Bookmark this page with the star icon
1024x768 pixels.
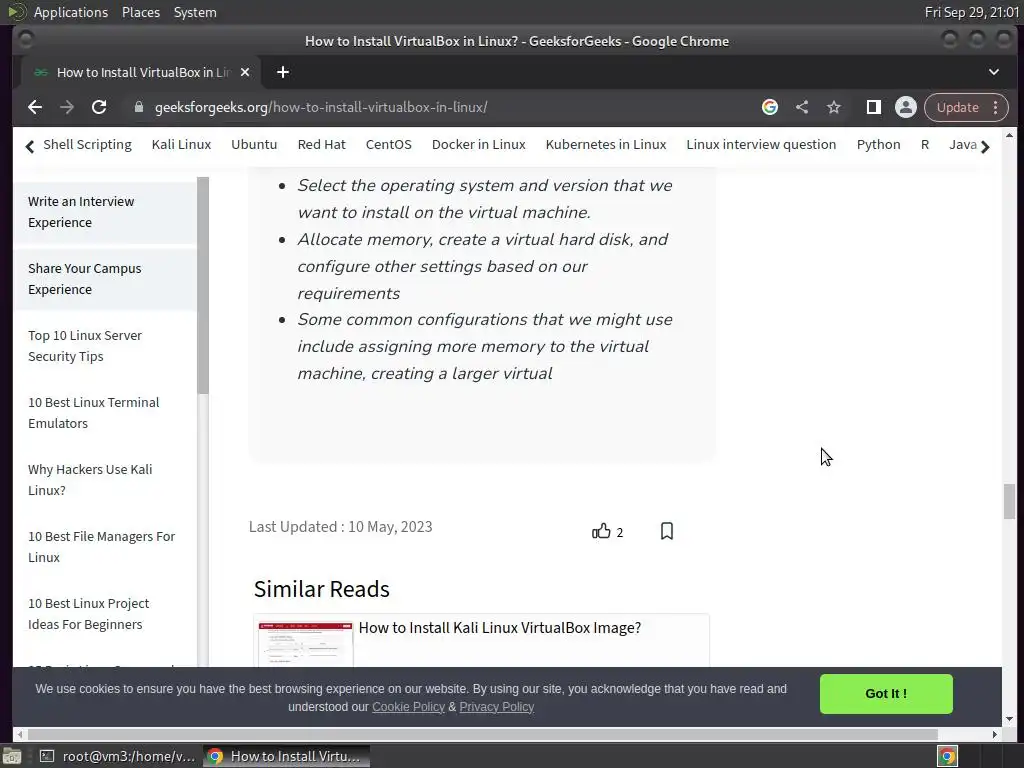pyautogui.click(x=834, y=107)
